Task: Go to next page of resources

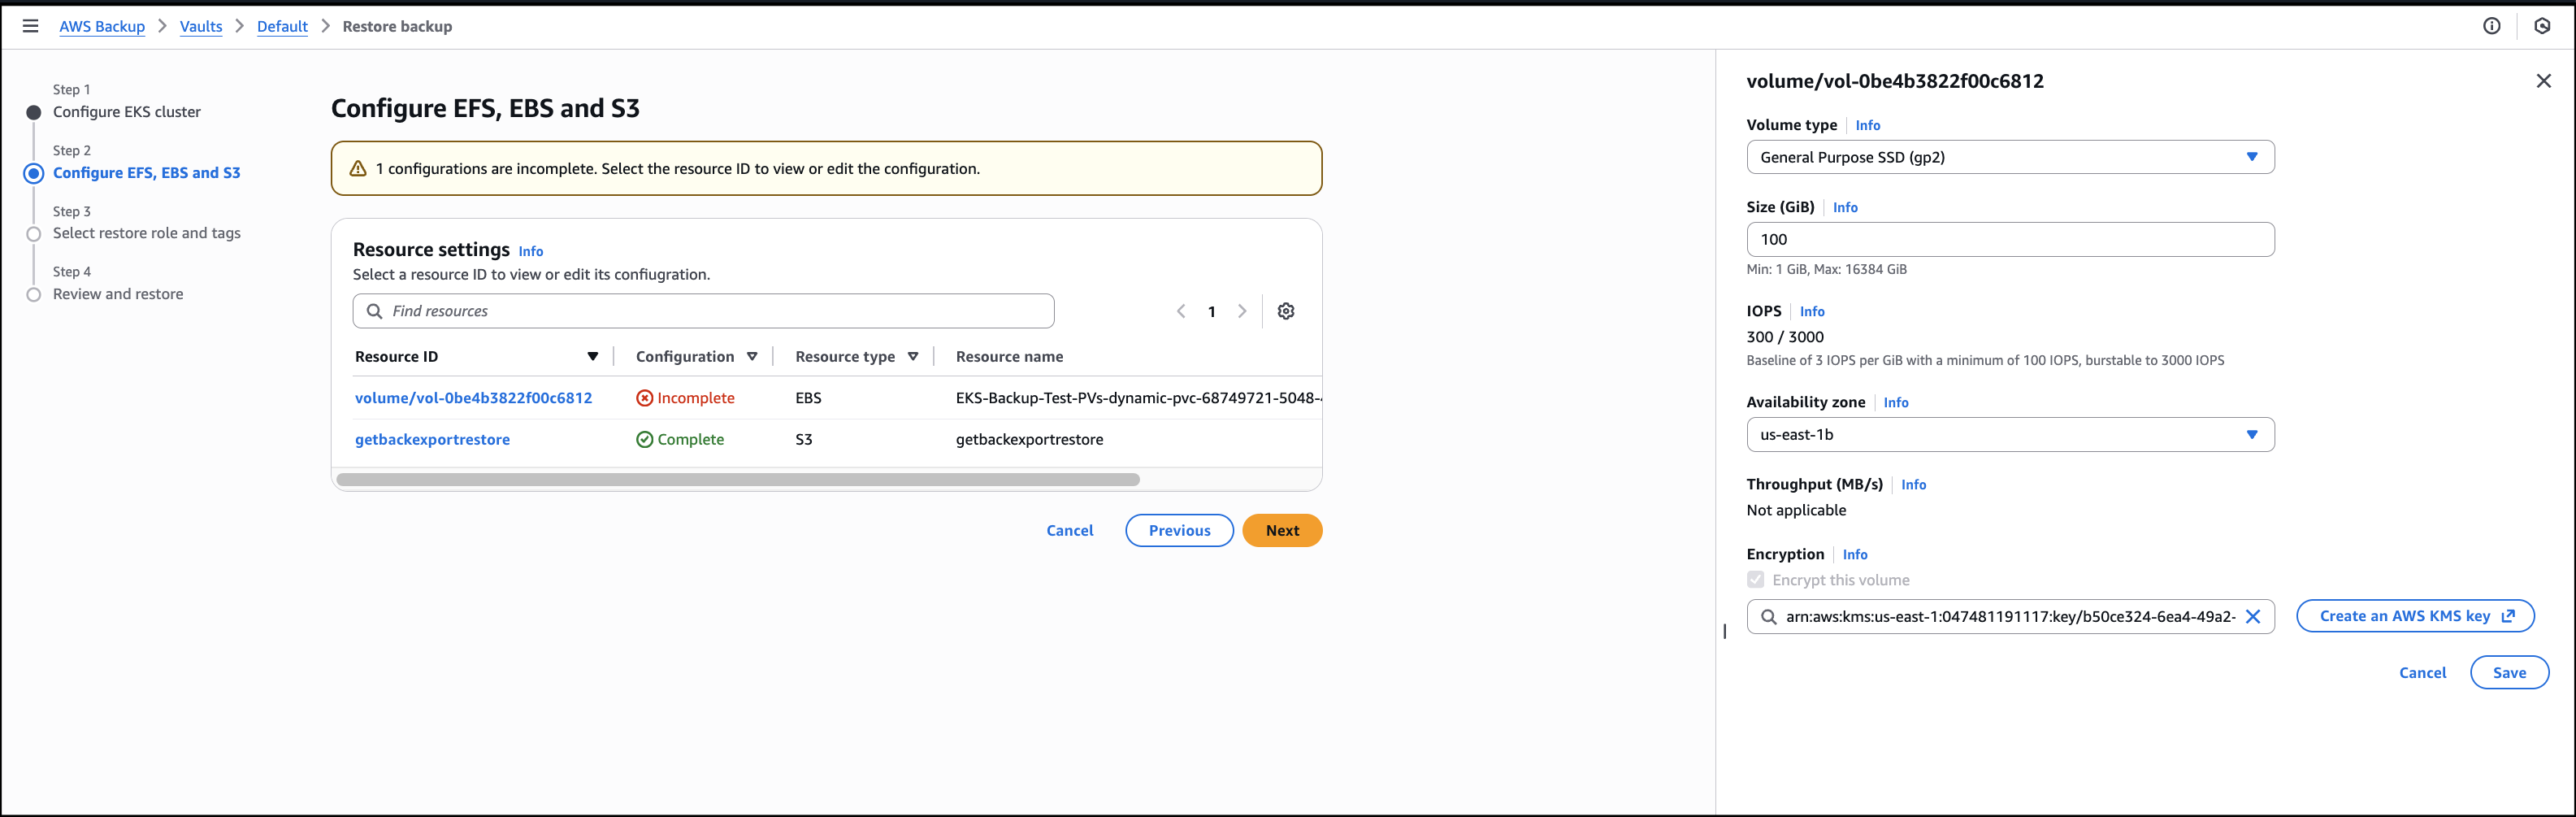Action: pos(1242,311)
